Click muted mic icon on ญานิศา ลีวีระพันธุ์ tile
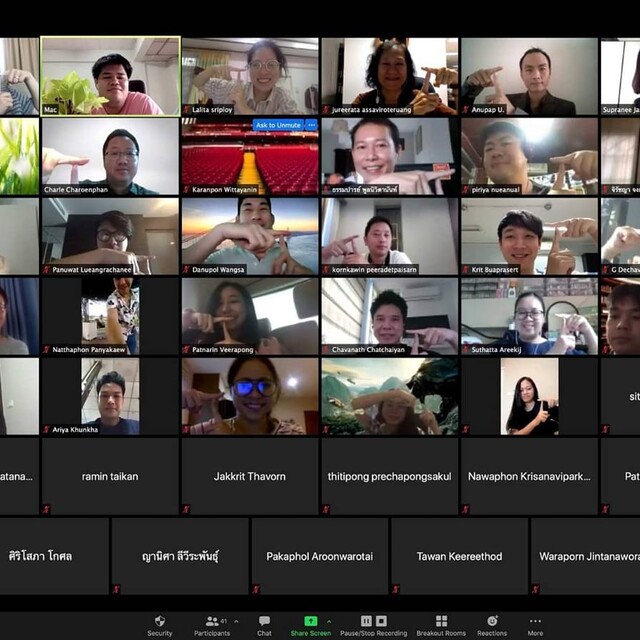Image resolution: width=640 pixels, height=640 pixels. pos(116,589)
